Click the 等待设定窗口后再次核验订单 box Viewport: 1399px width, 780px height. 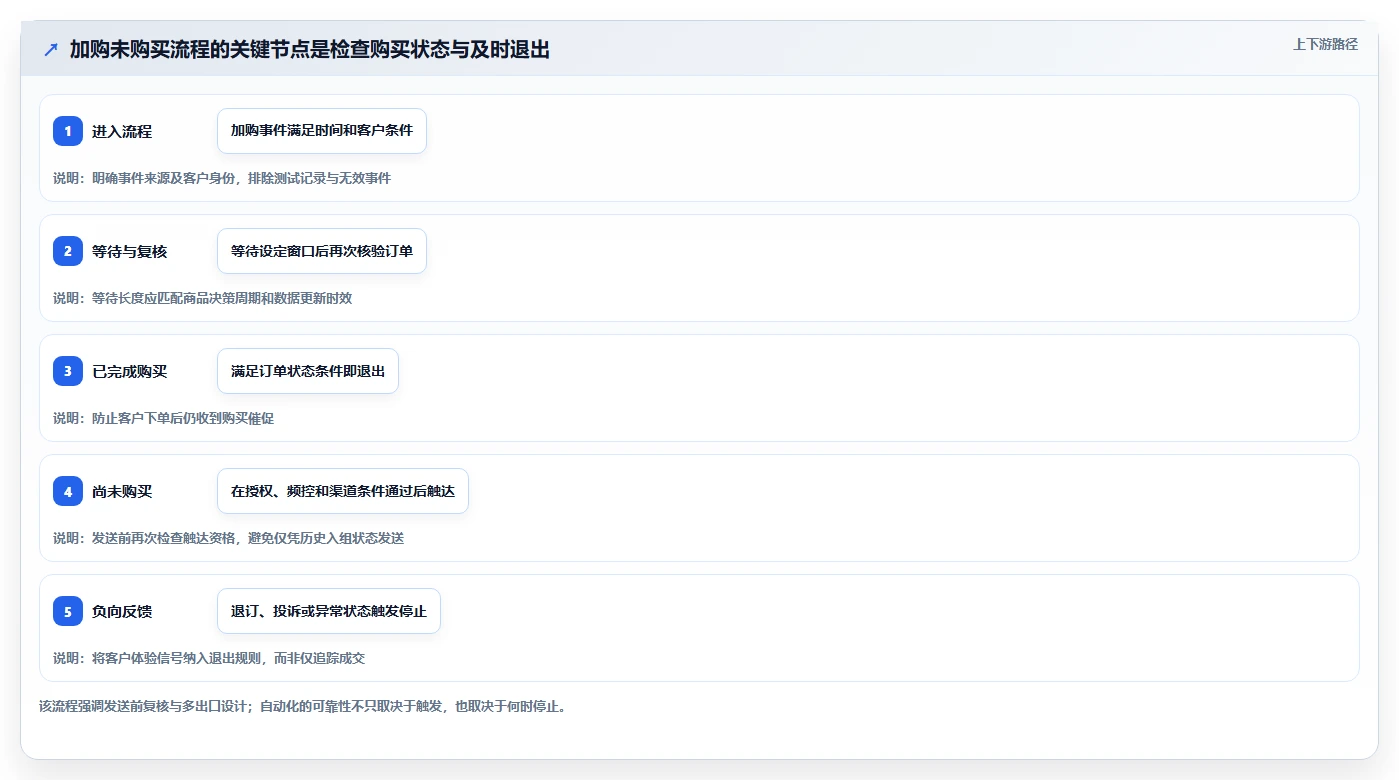[322, 251]
